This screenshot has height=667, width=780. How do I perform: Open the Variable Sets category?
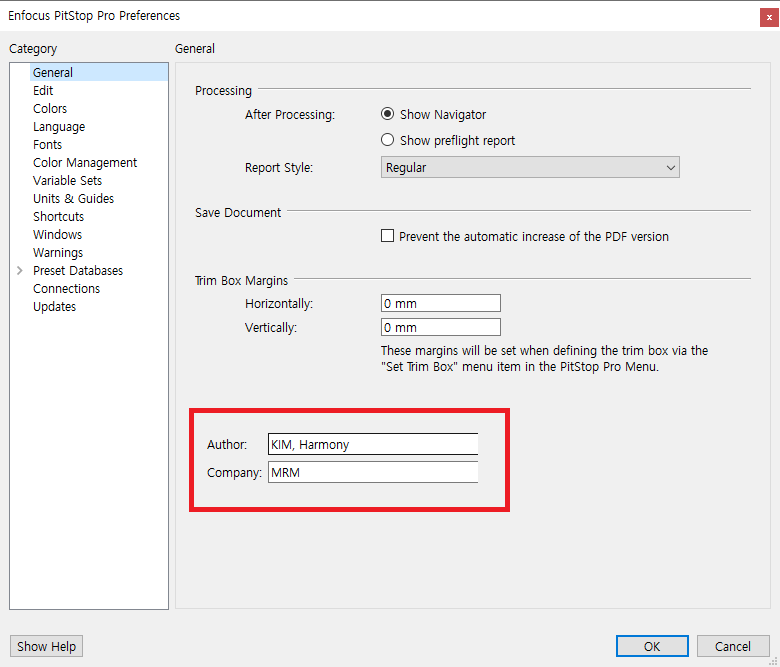67,181
